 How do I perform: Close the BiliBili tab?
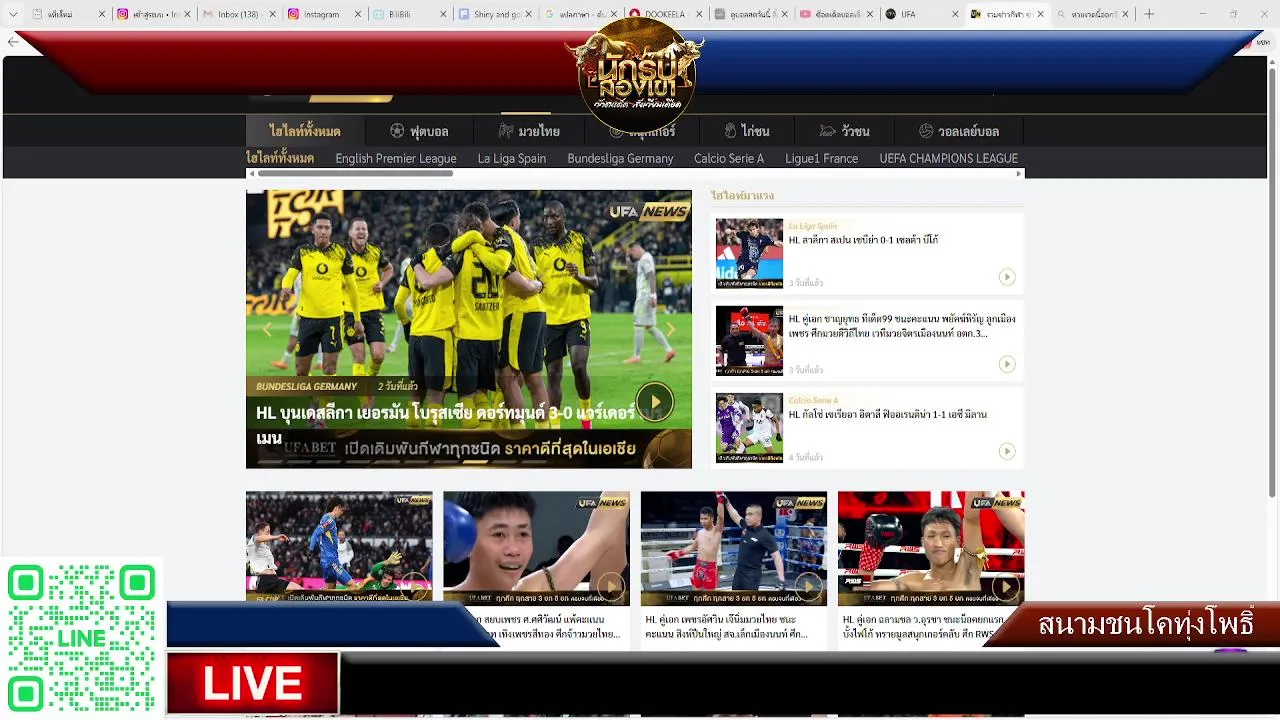pos(443,14)
